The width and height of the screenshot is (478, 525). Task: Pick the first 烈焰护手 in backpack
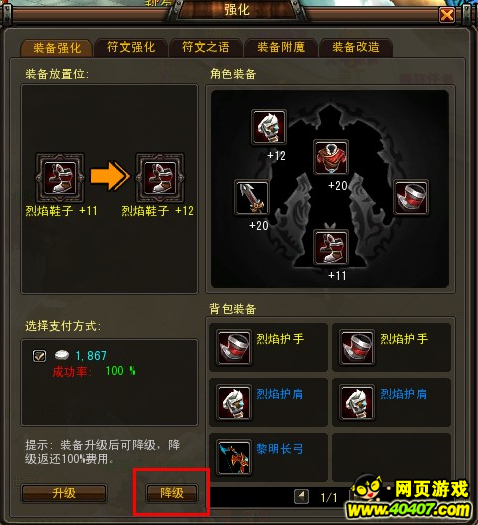pyautogui.click(x=268, y=347)
